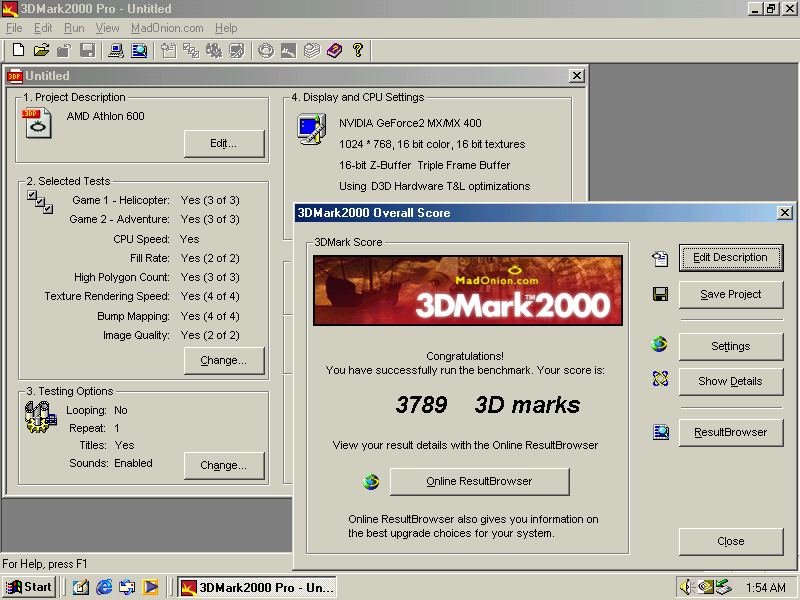Screen dimensions: 800x600
Task: Click the greyed Demo image toolbar icon
Action: pyautogui.click(x=288, y=50)
